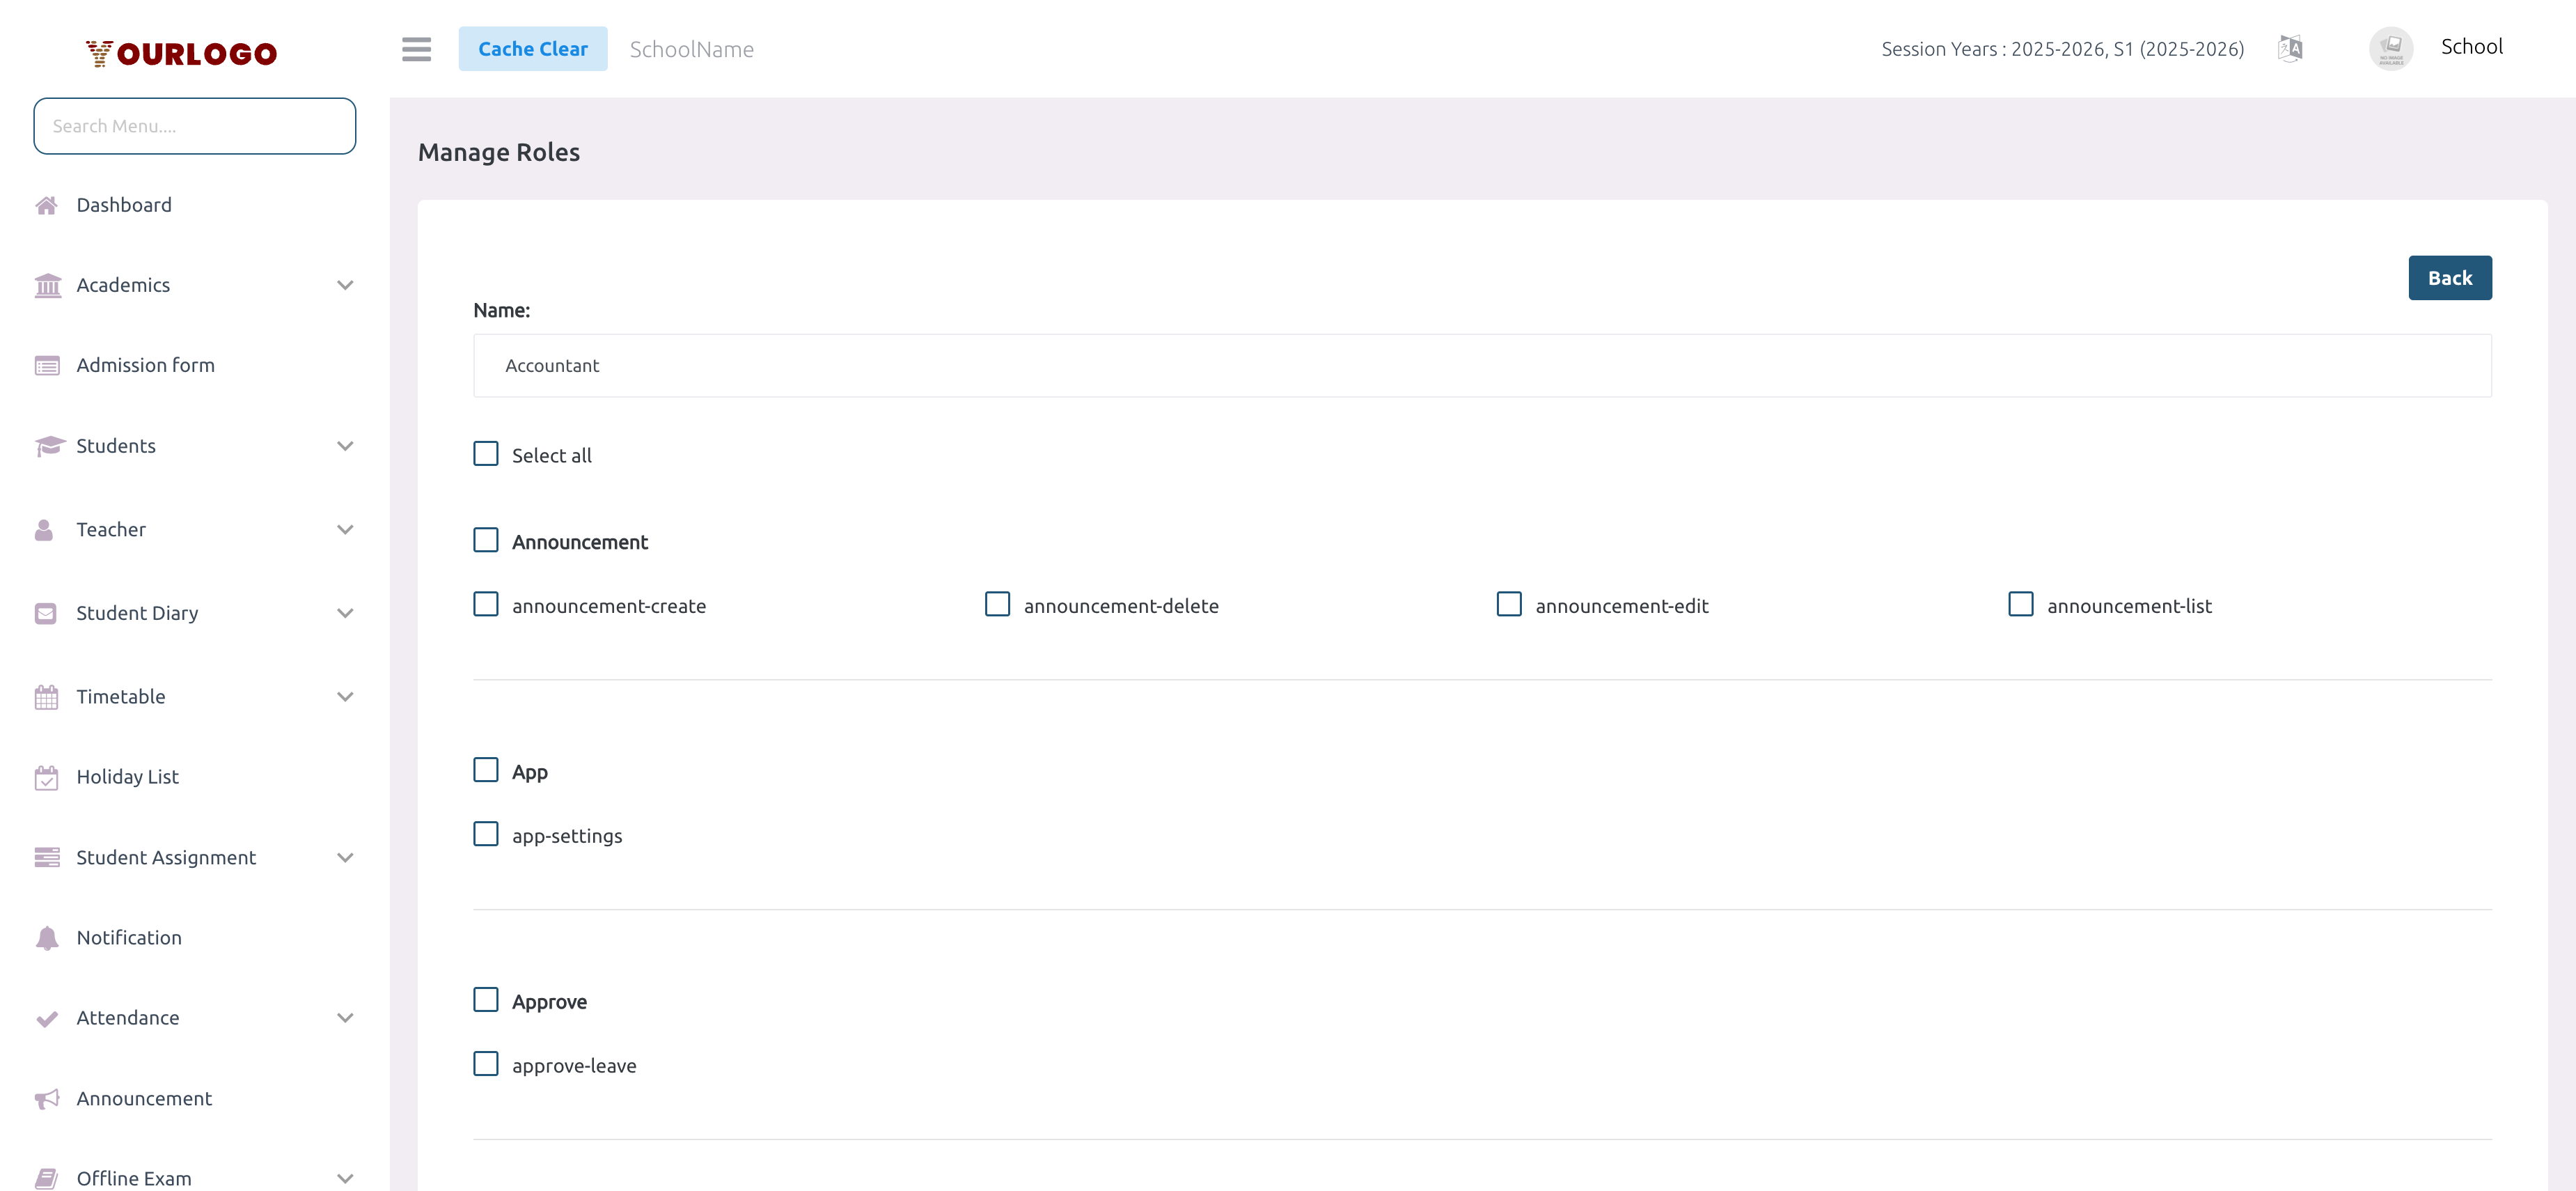Click the Notification bell icon
The width and height of the screenshot is (2576, 1191).
tap(47, 938)
